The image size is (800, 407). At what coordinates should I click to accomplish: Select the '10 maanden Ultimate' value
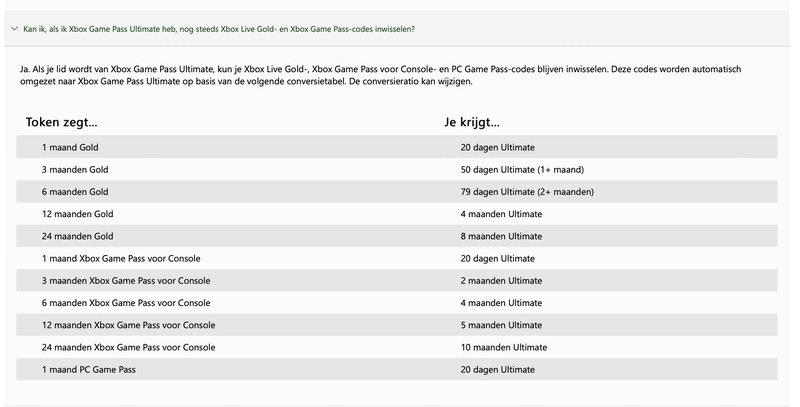point(504,347)
